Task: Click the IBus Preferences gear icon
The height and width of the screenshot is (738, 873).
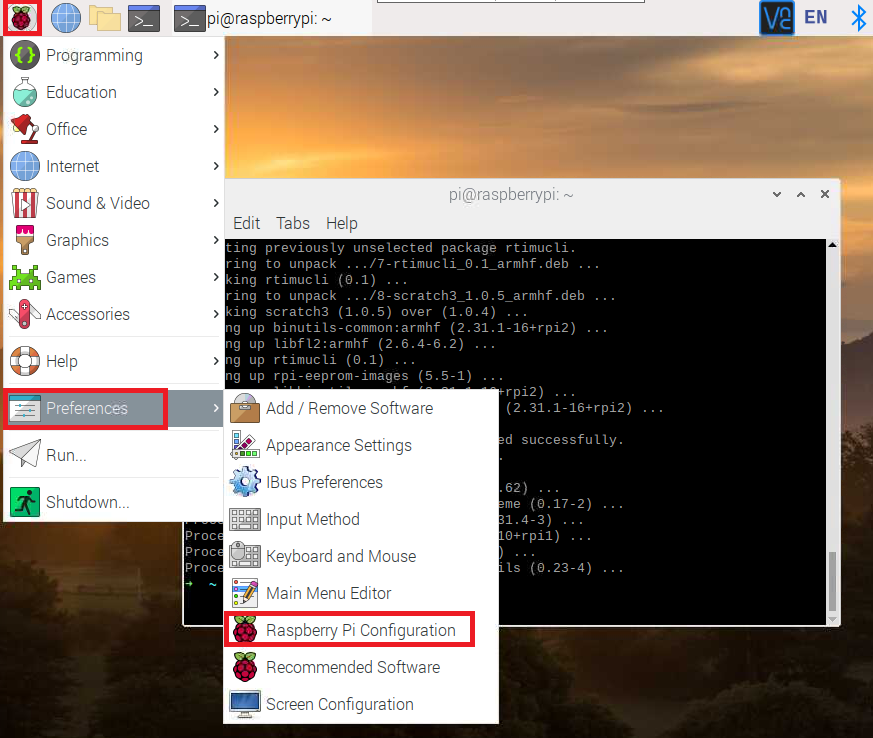Action: [245, 482]
